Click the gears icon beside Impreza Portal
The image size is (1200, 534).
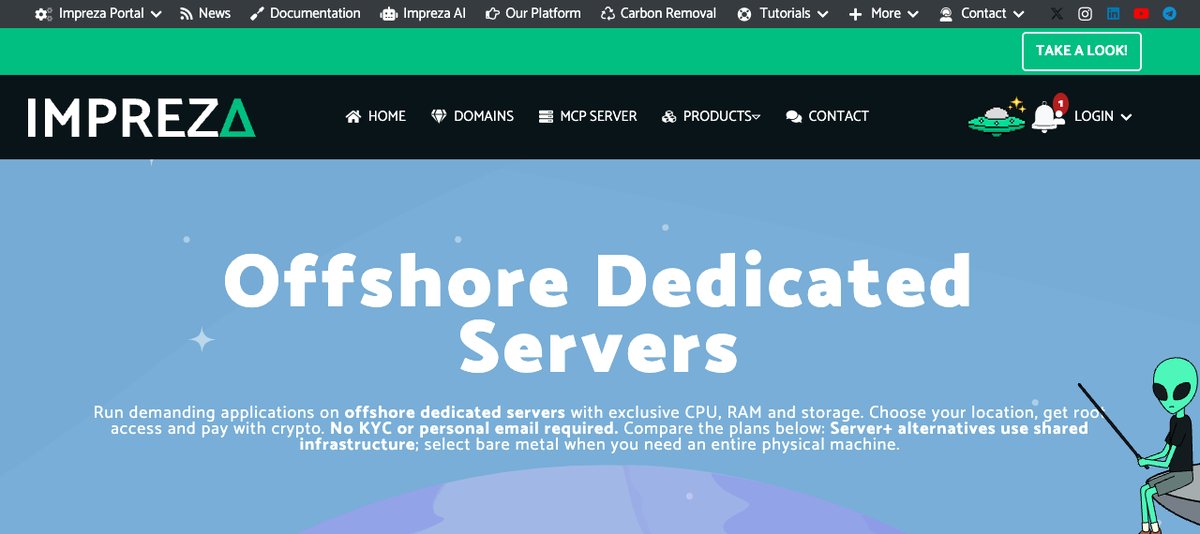coord(43,14)
